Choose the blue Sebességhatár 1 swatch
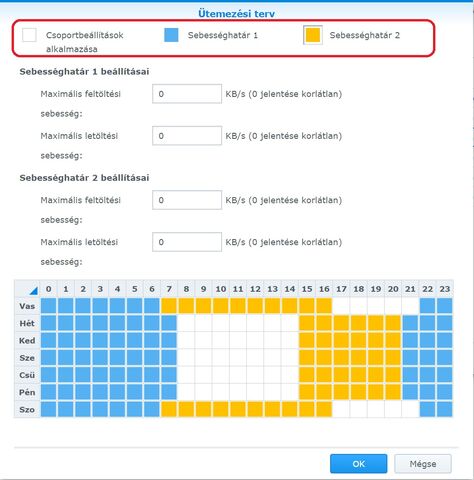The width and height of the screenshot is (474, 480). coord(171,35)
